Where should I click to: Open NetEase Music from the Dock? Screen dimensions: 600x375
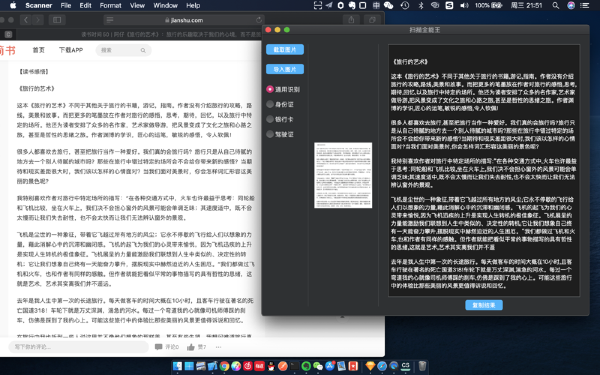[248, 366]
